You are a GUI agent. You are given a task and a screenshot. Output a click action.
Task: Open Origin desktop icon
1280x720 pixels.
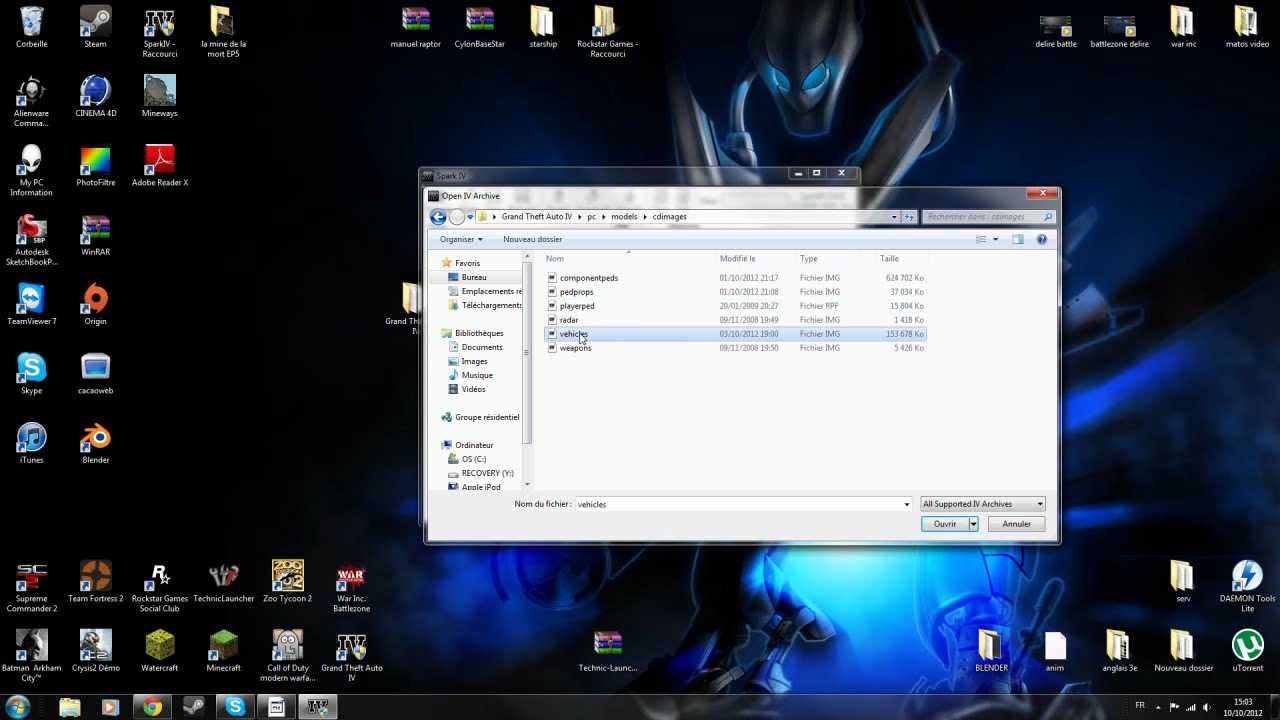[95, 305]
